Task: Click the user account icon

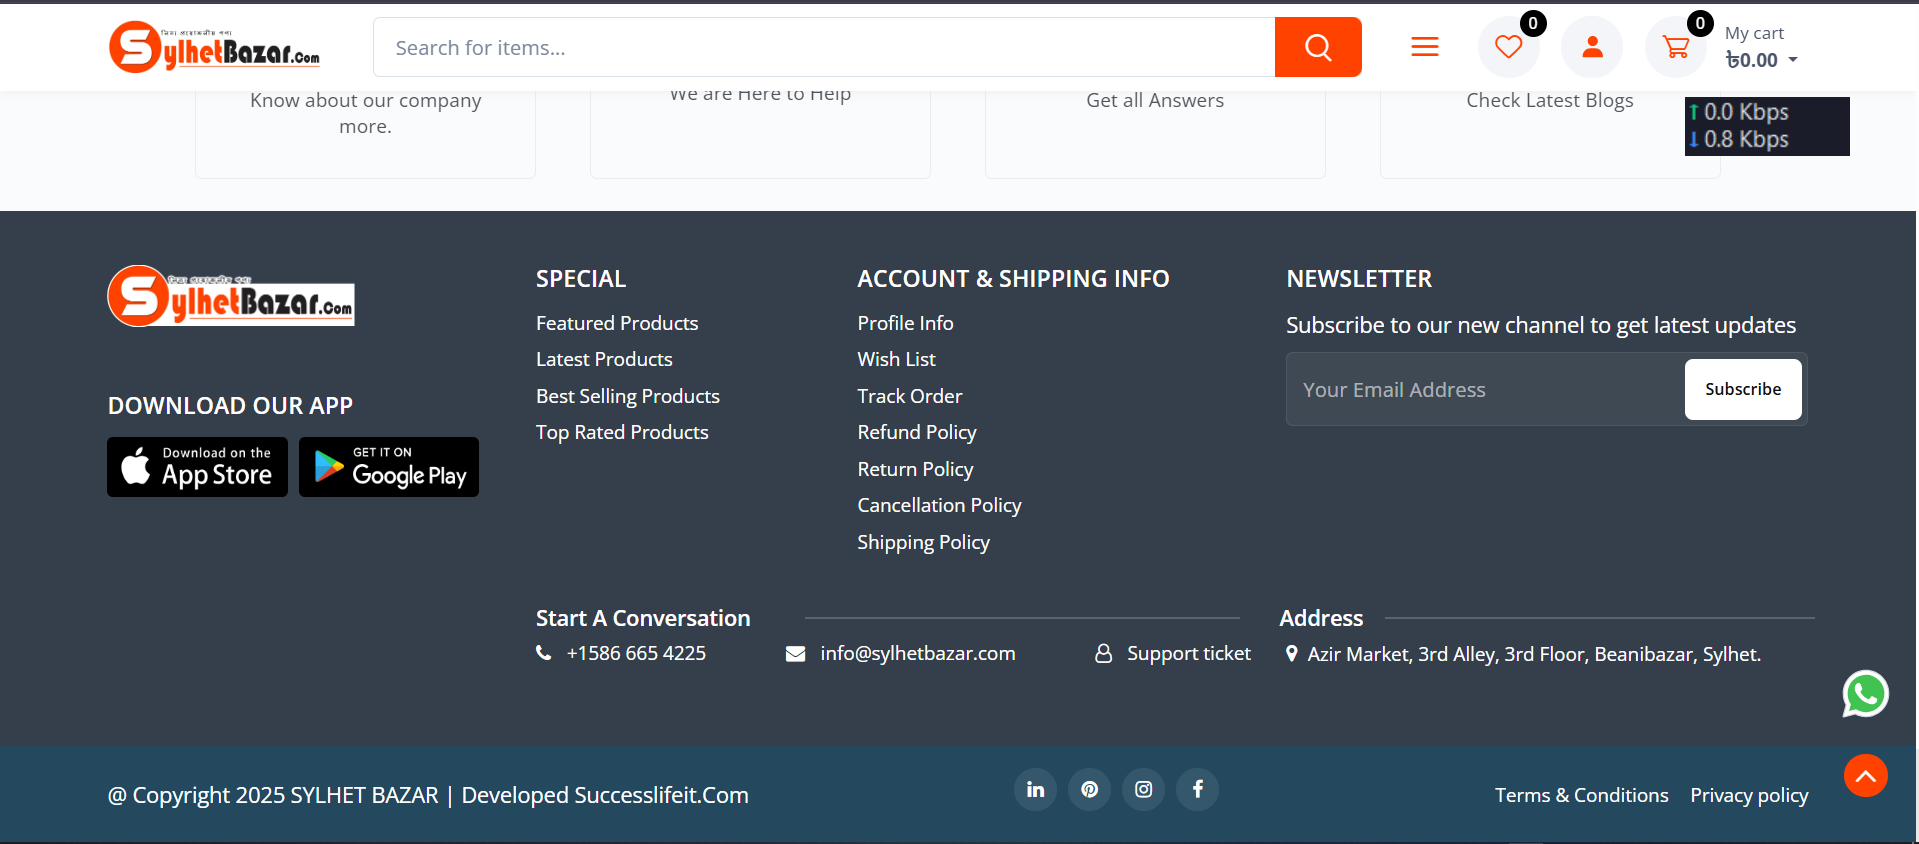Action: [x=1592, y=47]
